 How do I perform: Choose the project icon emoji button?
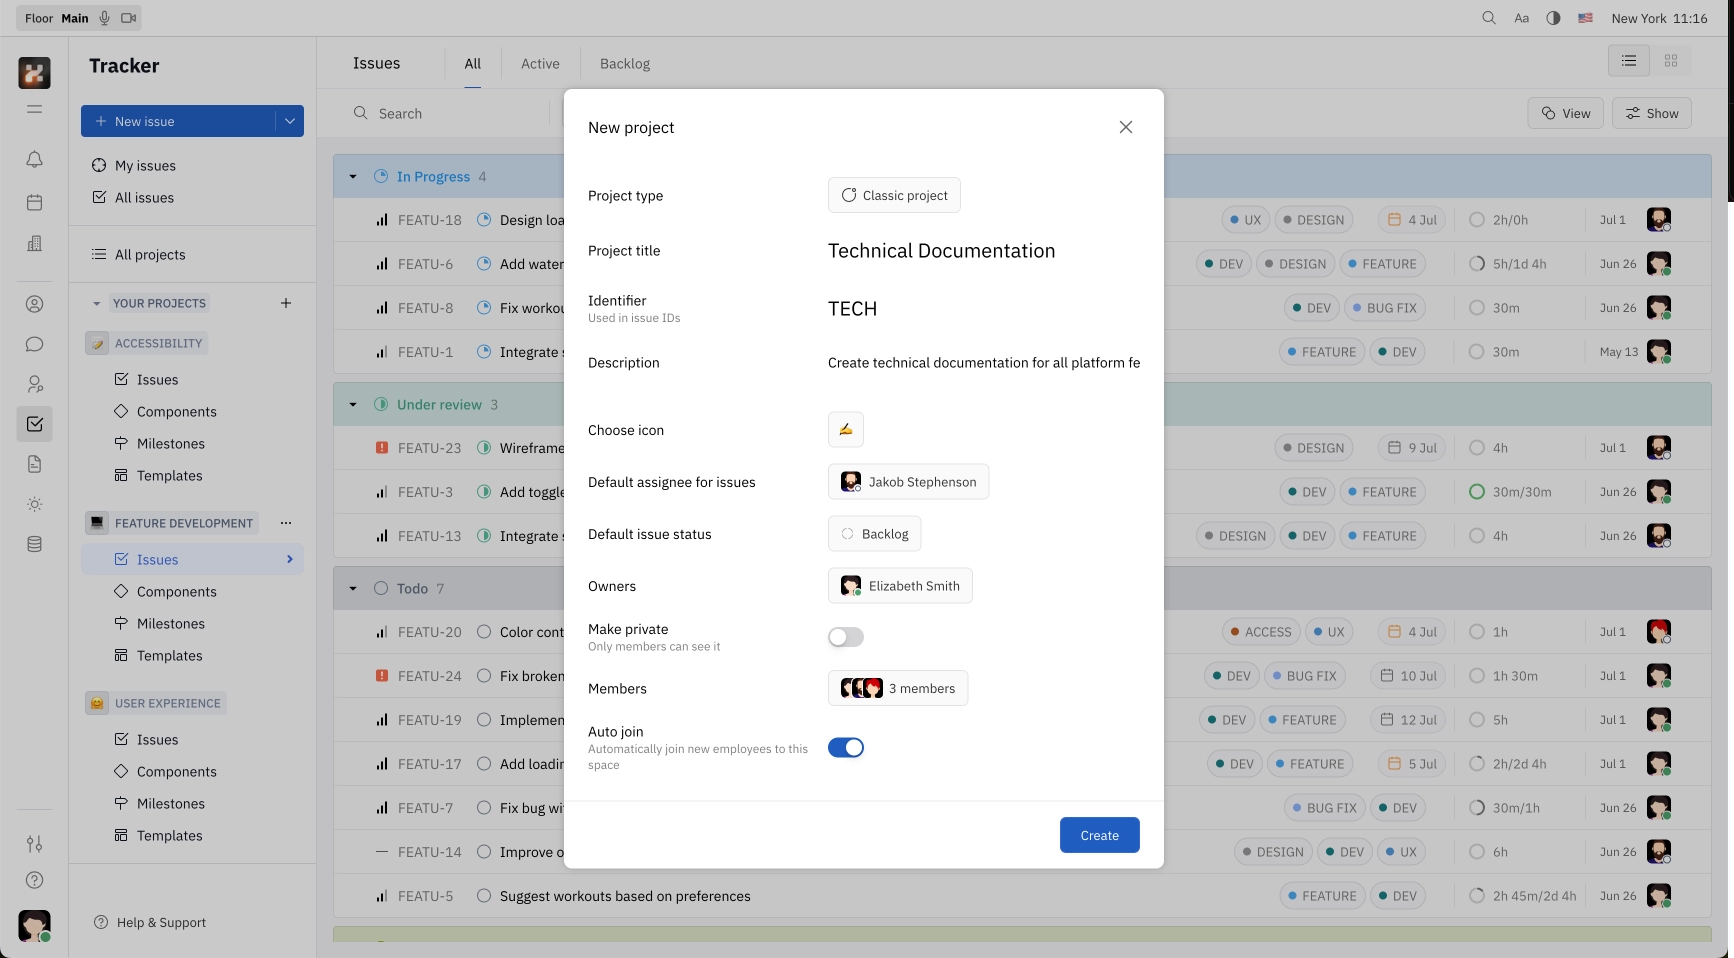845,430
